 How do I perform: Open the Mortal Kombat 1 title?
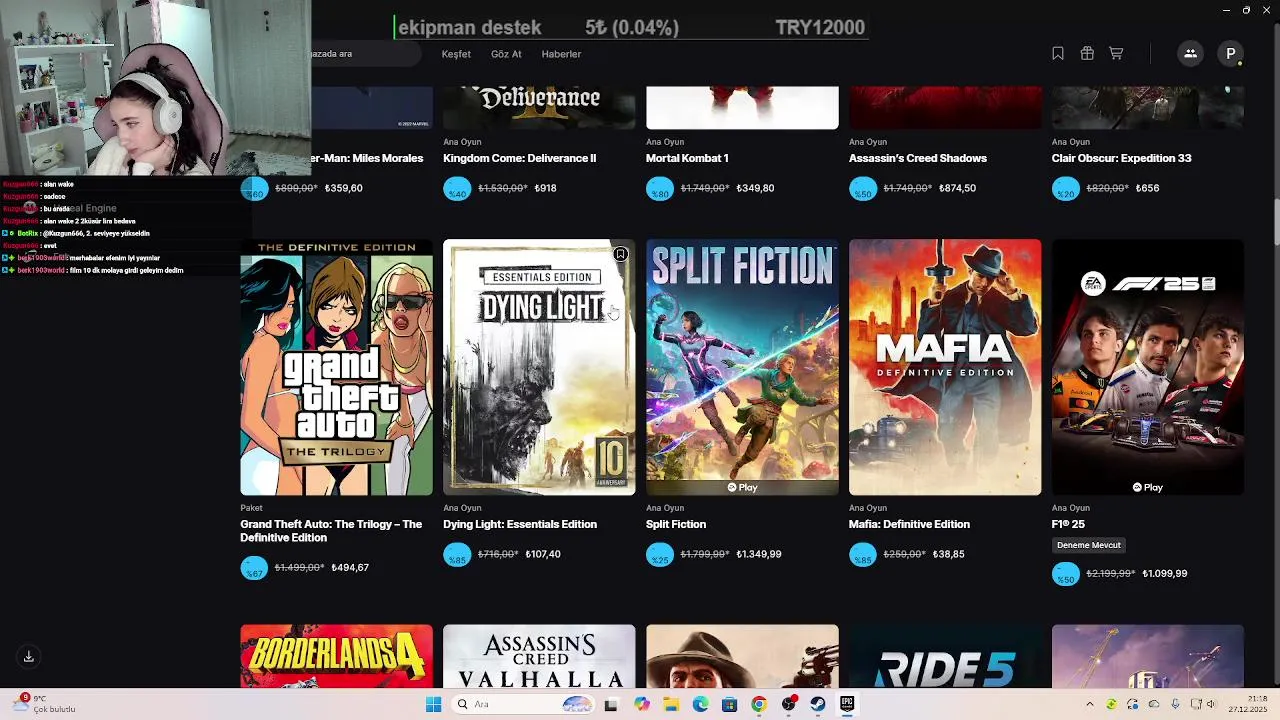pos(687,158)
